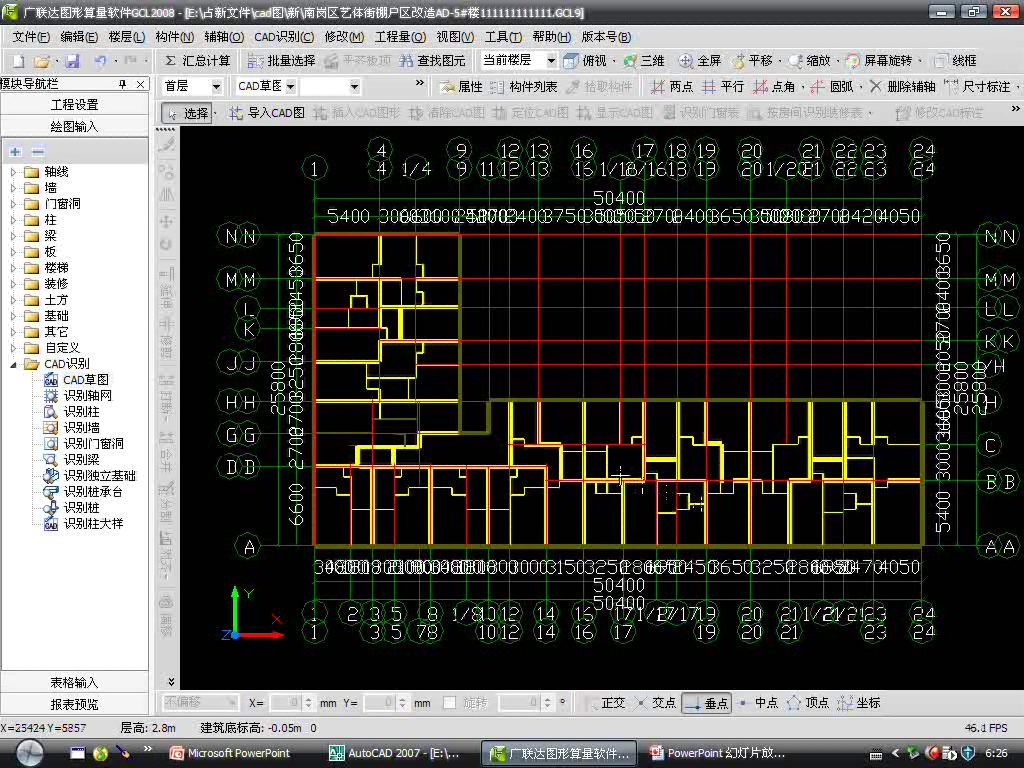Viewport: 1024px width, 768px height.
Task: Collapse the CAD识别 tree folder
Action: pyautogui.click(x=14, y=364)
